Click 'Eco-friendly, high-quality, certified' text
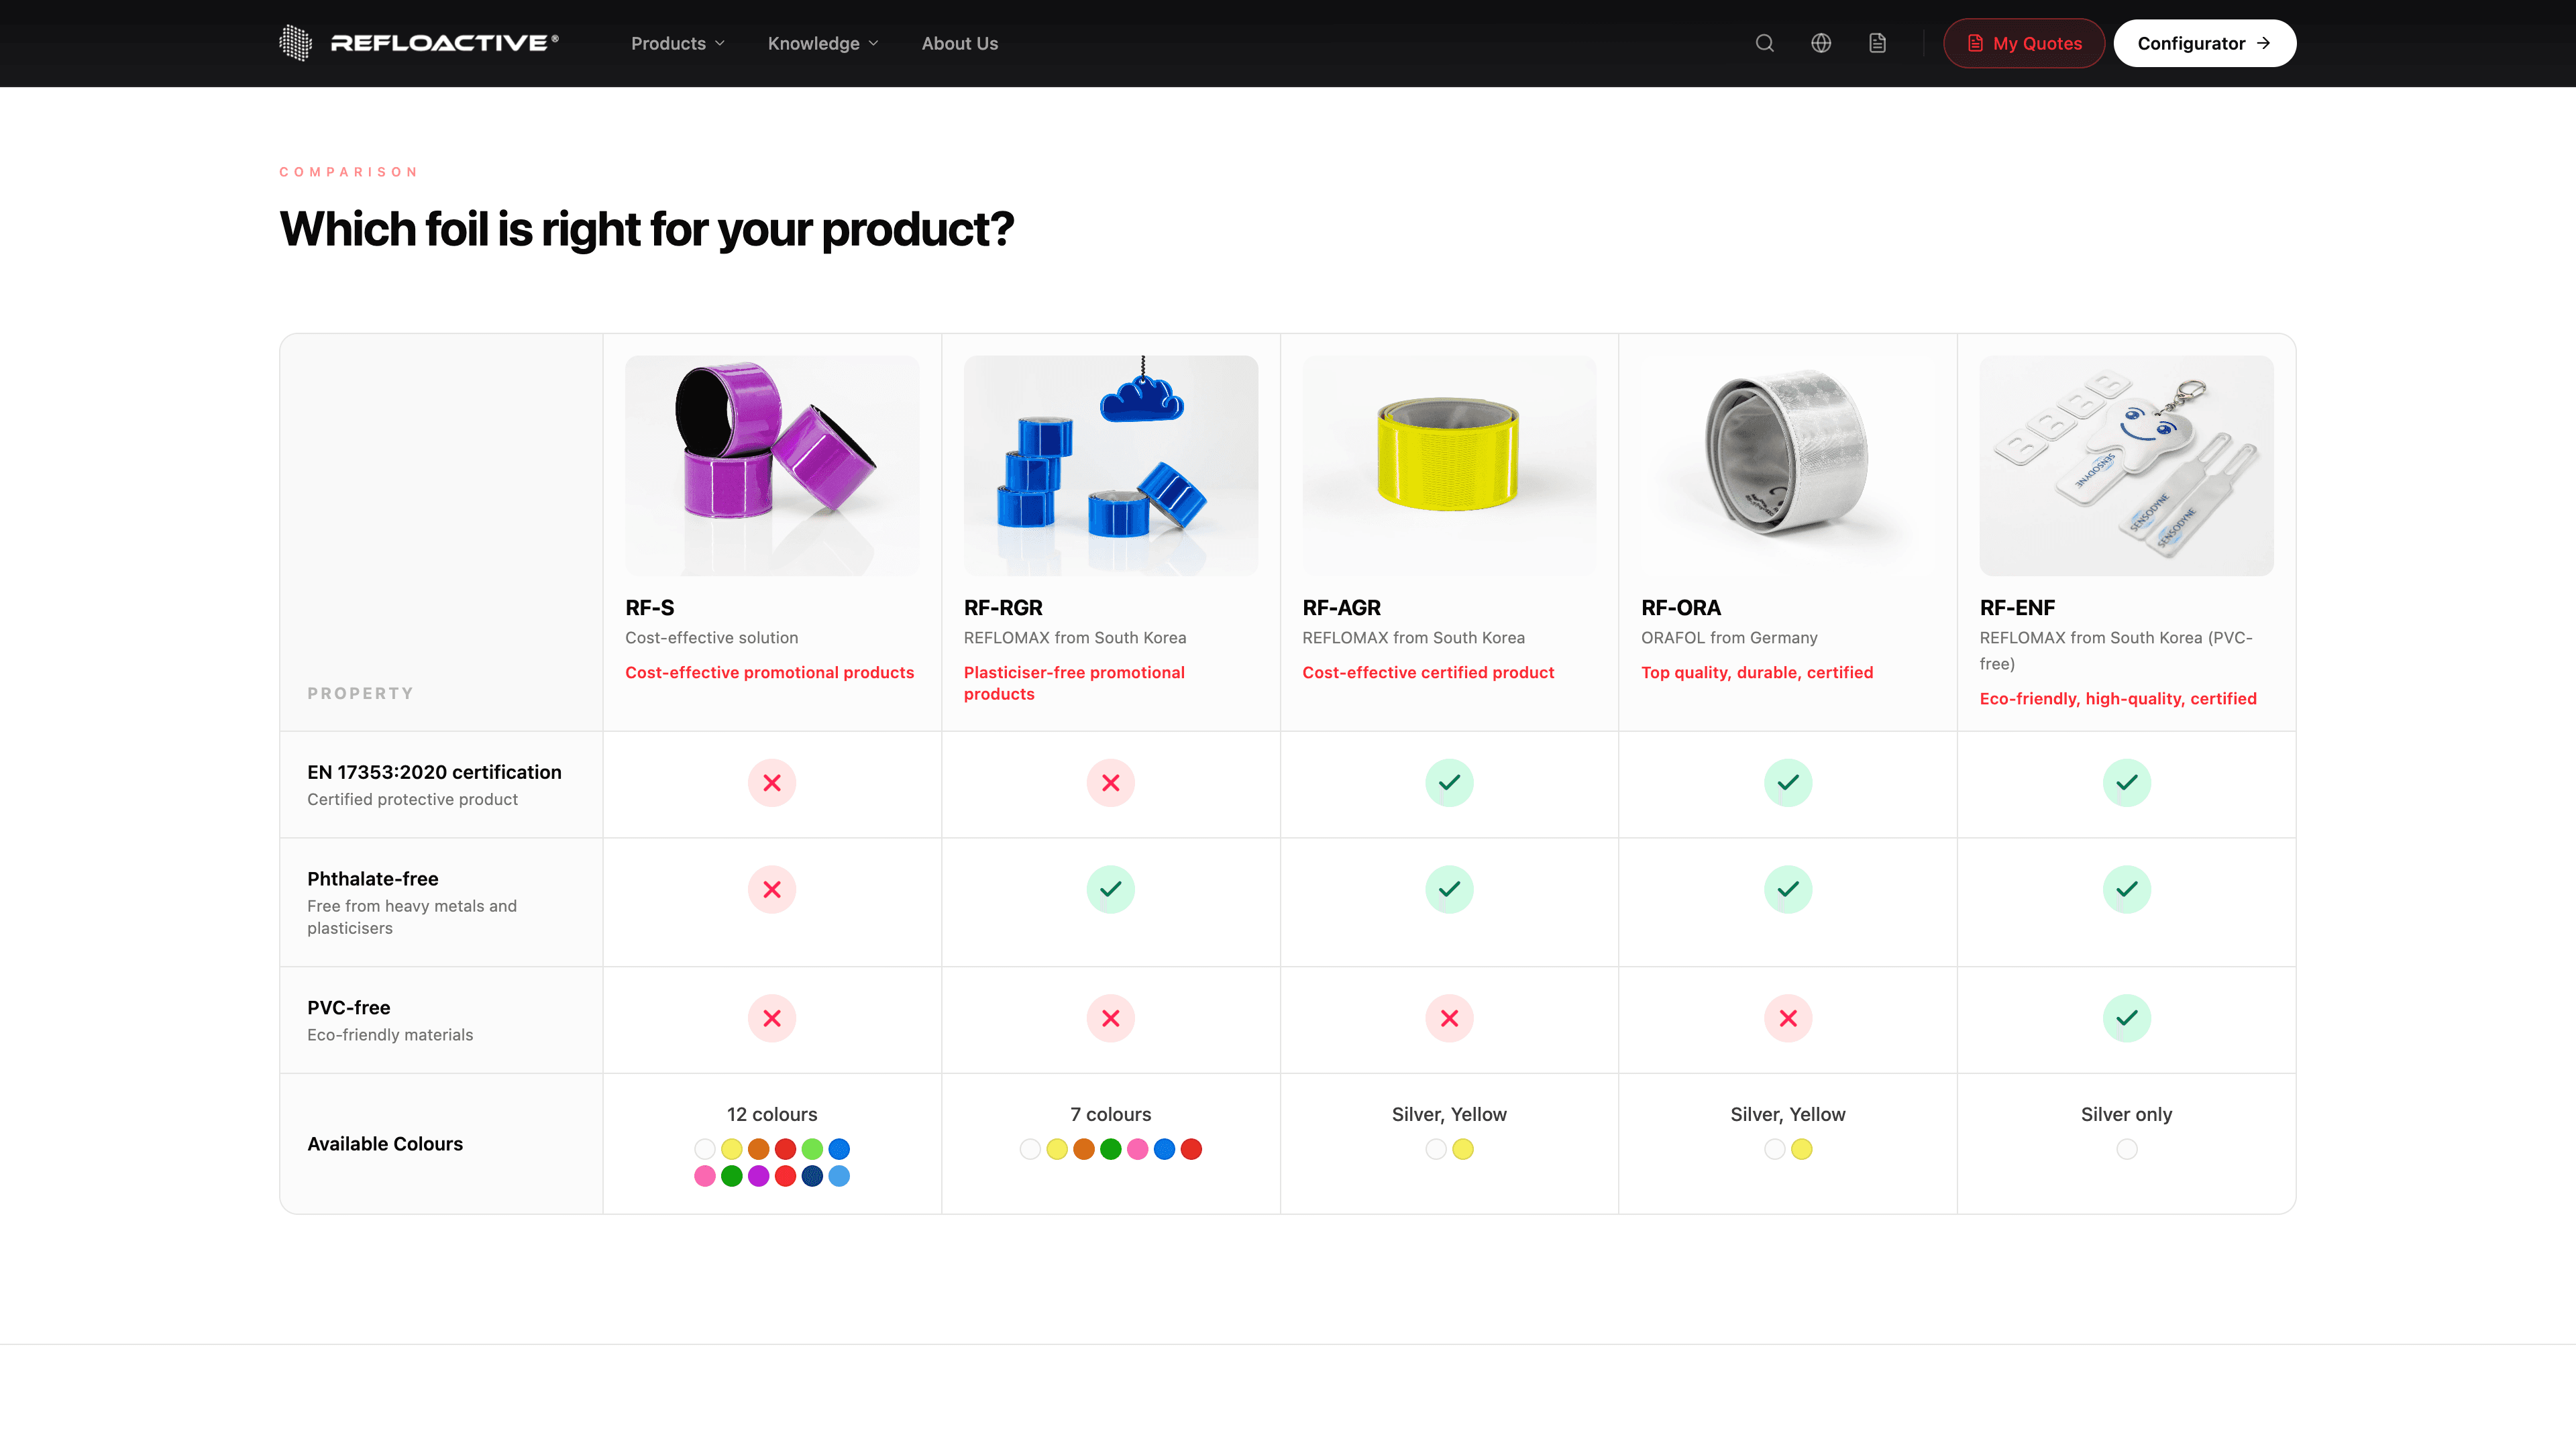 (x=2118, y=699)
